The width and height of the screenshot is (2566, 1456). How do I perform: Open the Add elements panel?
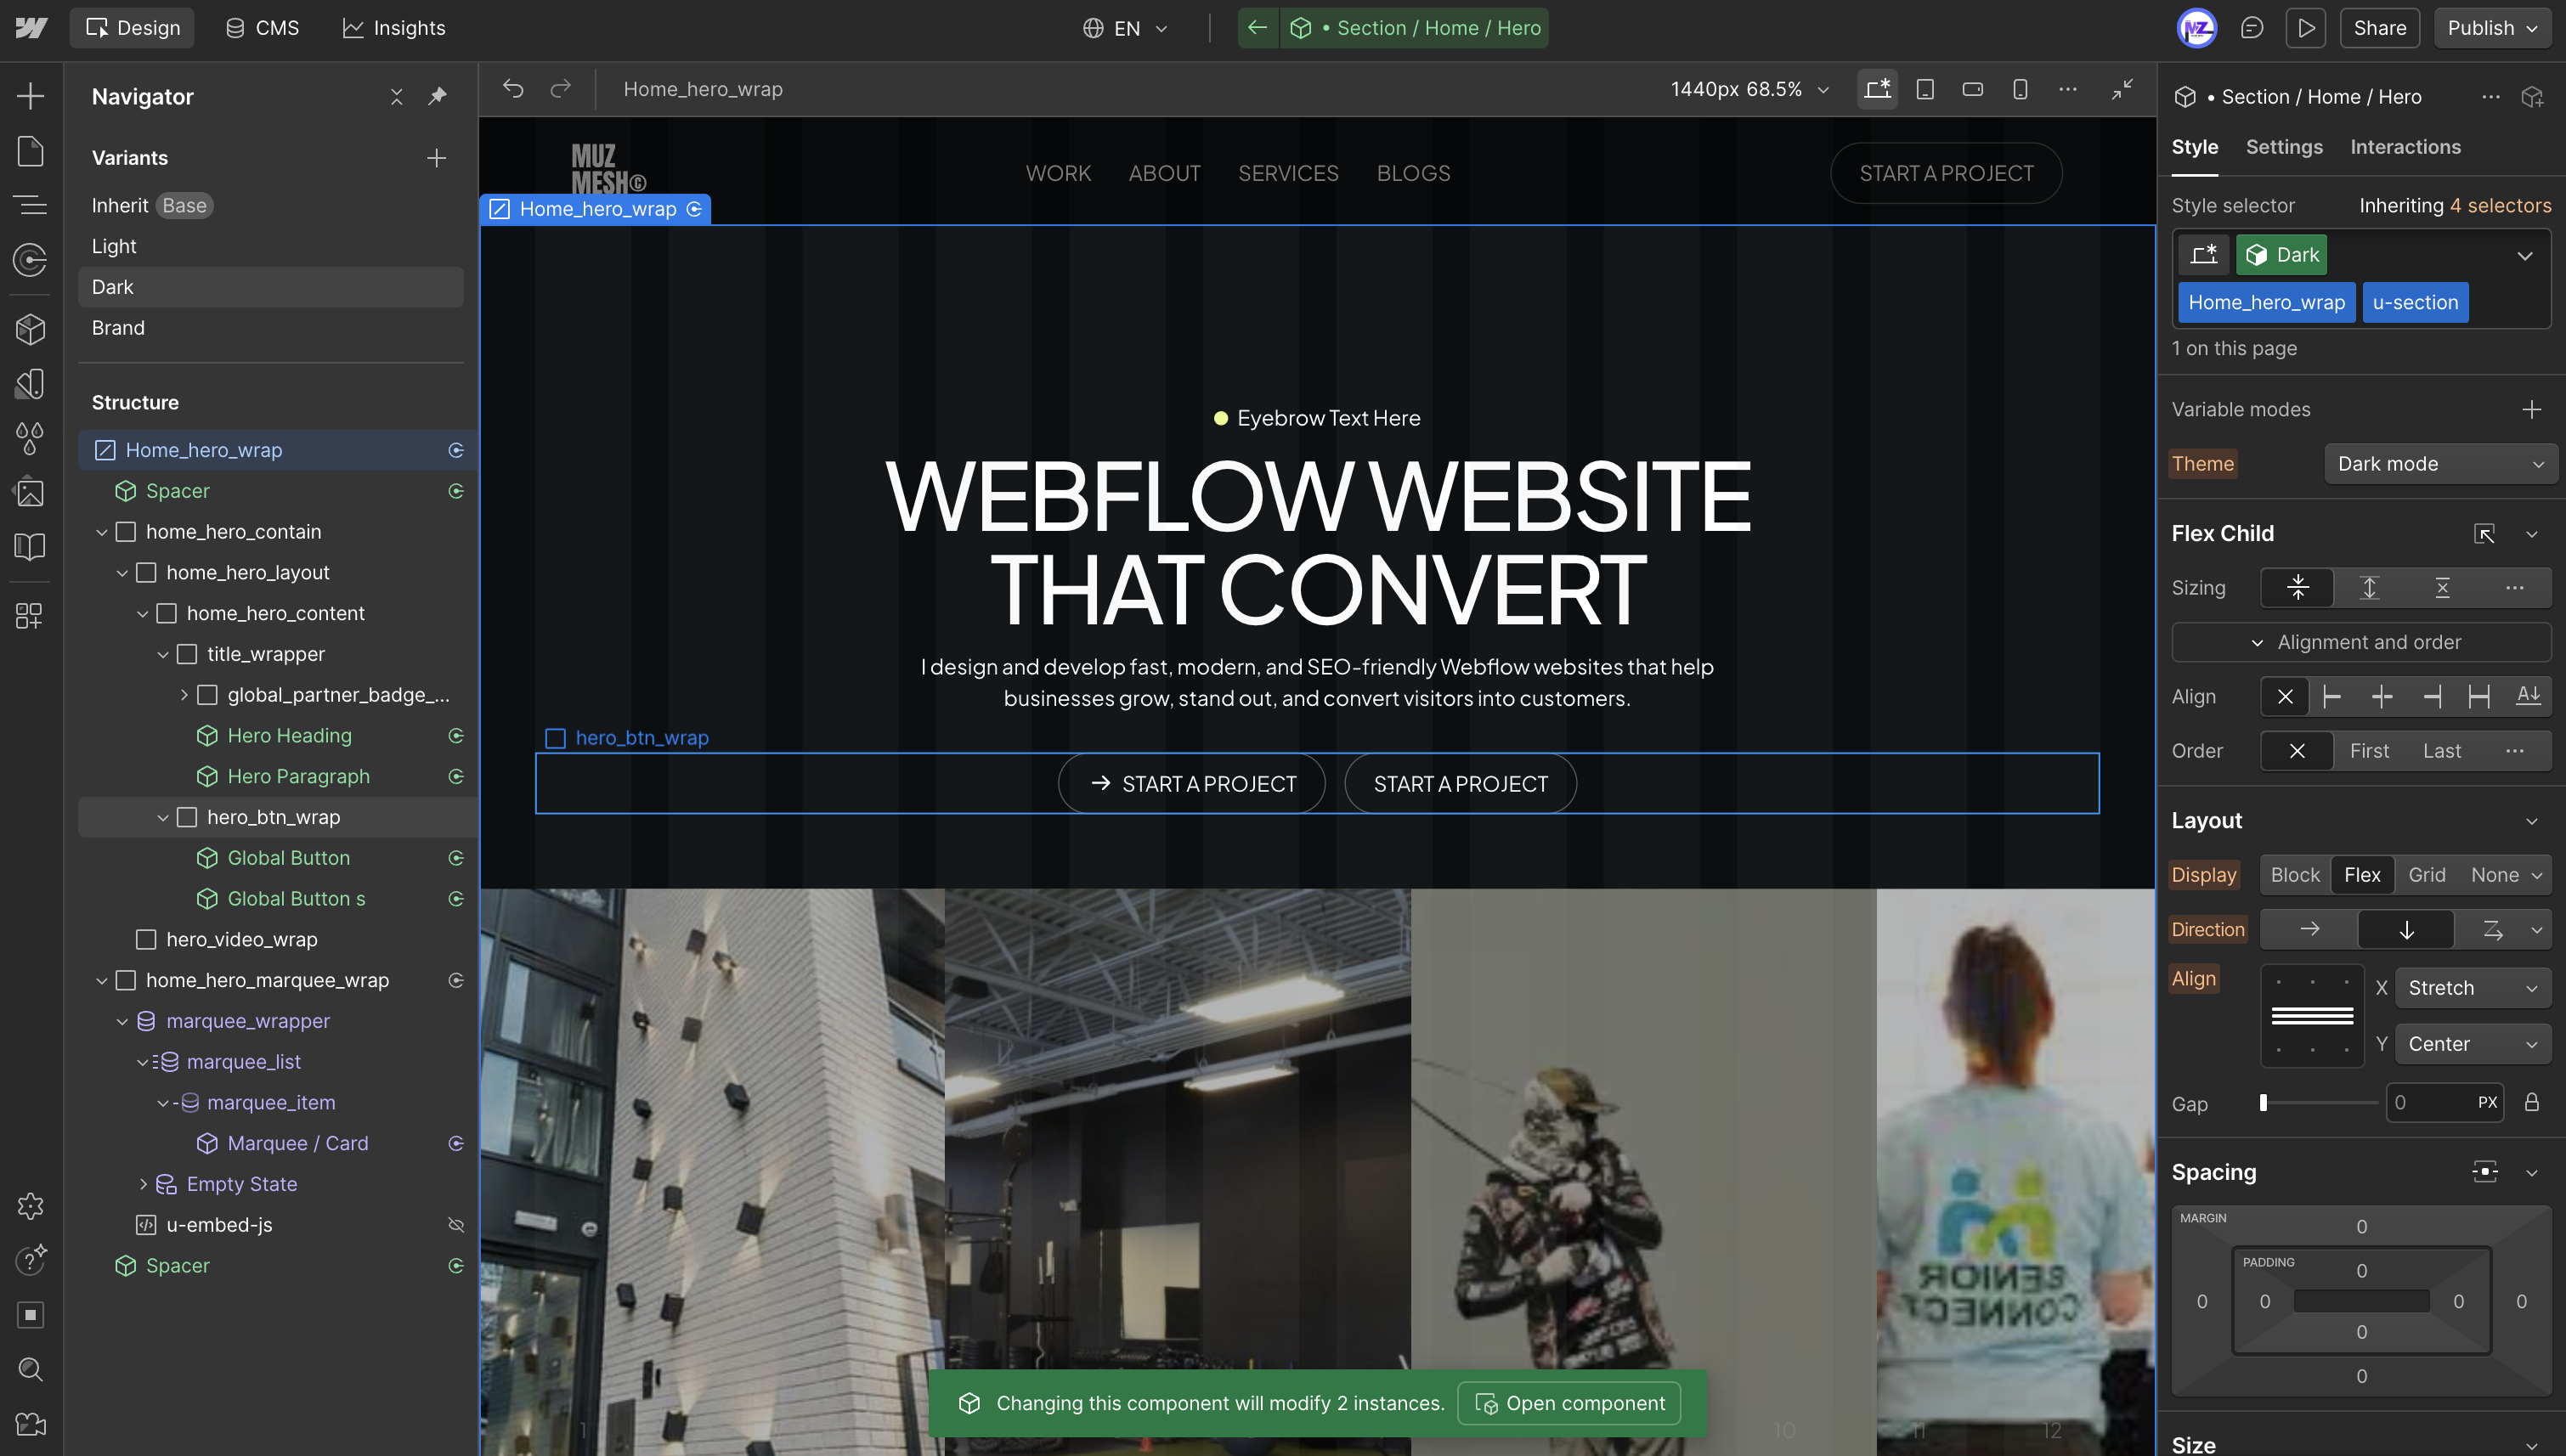pos(30,96)
